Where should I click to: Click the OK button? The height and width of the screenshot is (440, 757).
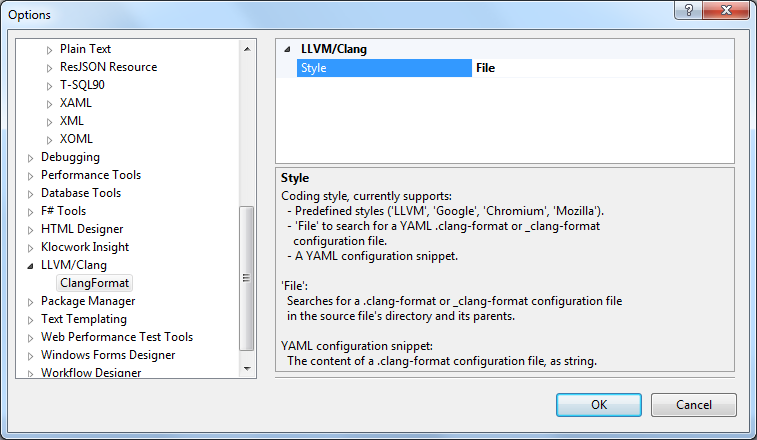[599, 404]
